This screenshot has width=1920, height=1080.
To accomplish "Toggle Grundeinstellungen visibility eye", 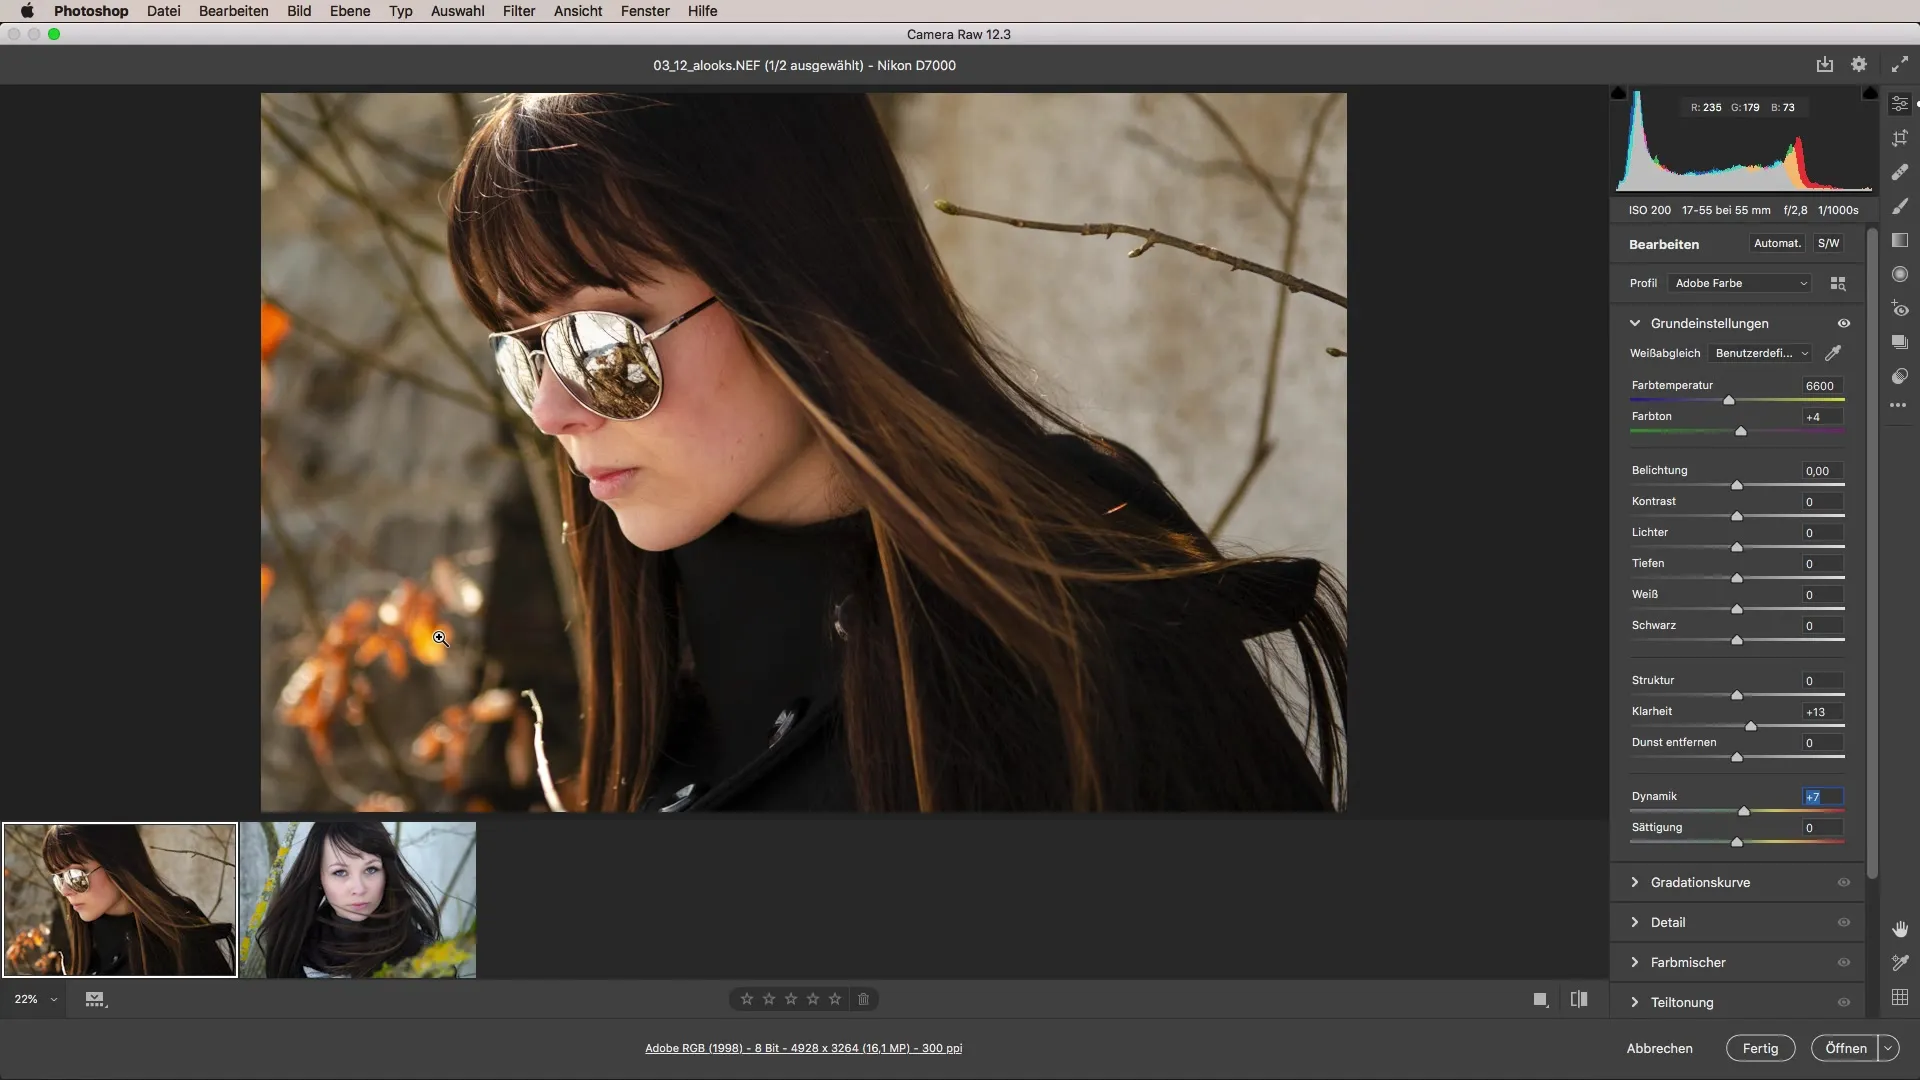I will (1844, 323).
